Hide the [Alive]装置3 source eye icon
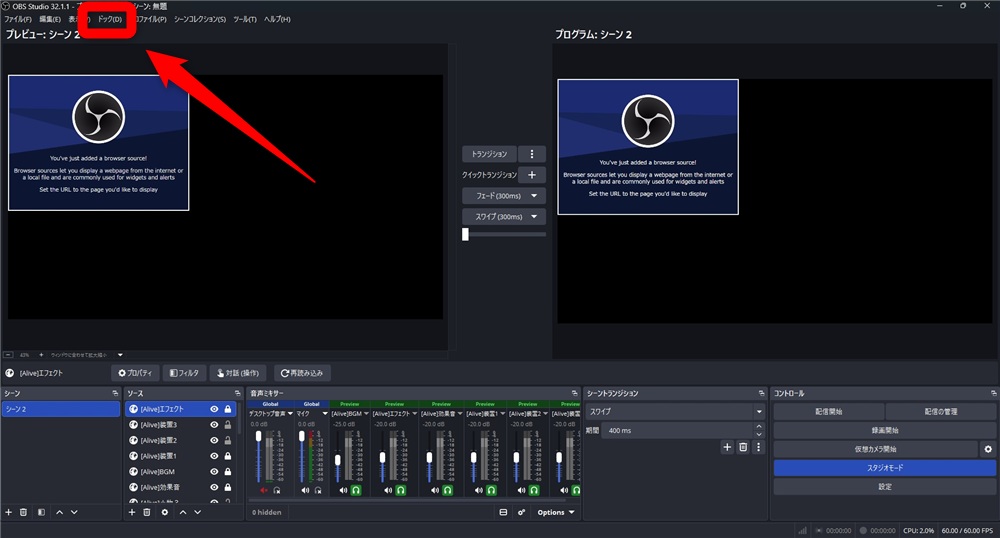The width and height of the screenshot is (1000, 538). (214, 425)
